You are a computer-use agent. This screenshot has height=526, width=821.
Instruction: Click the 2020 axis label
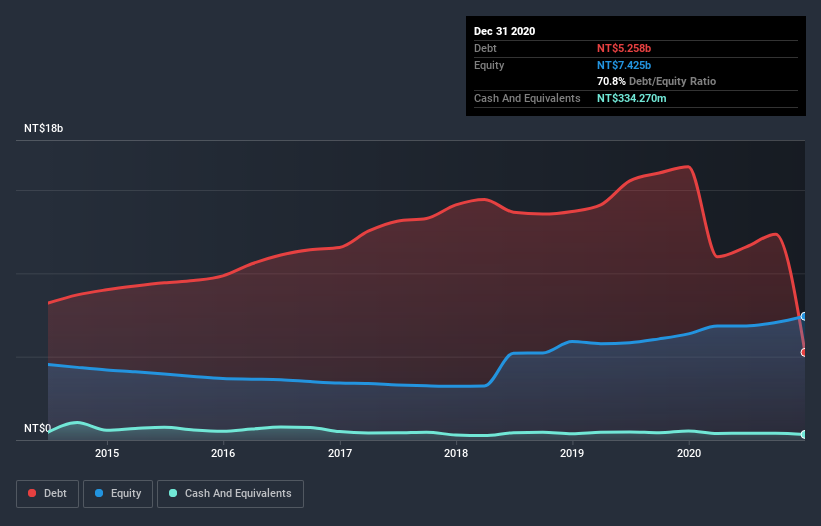click(689, 453)
